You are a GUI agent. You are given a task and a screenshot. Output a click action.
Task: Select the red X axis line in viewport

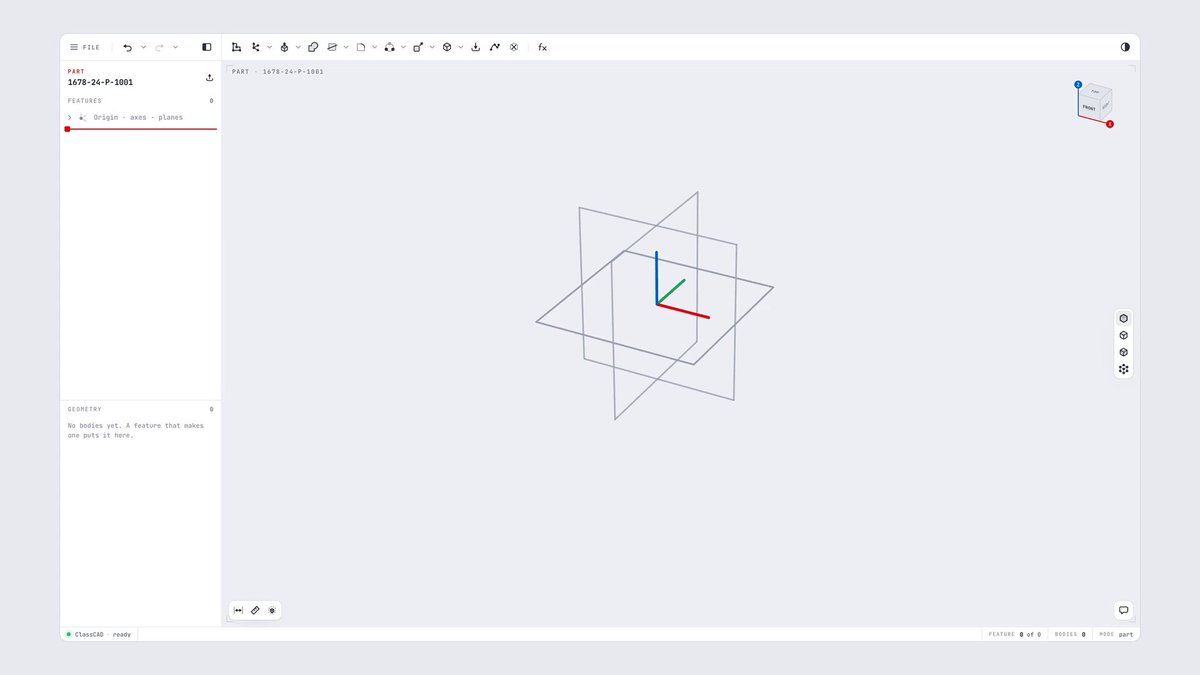(x=684, y=311)
